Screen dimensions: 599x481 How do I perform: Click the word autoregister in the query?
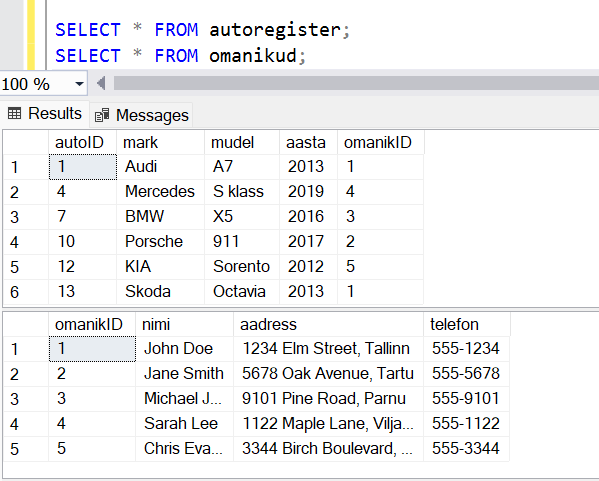point(275,30)
